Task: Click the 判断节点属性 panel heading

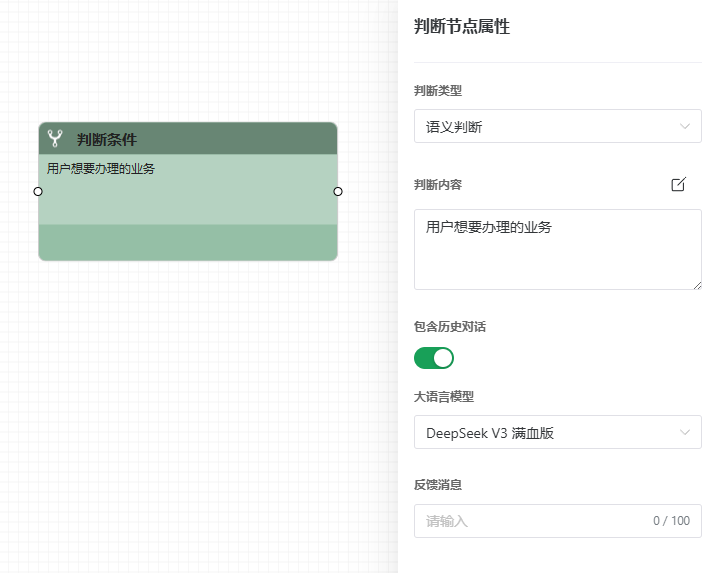Action: point(462,27)
